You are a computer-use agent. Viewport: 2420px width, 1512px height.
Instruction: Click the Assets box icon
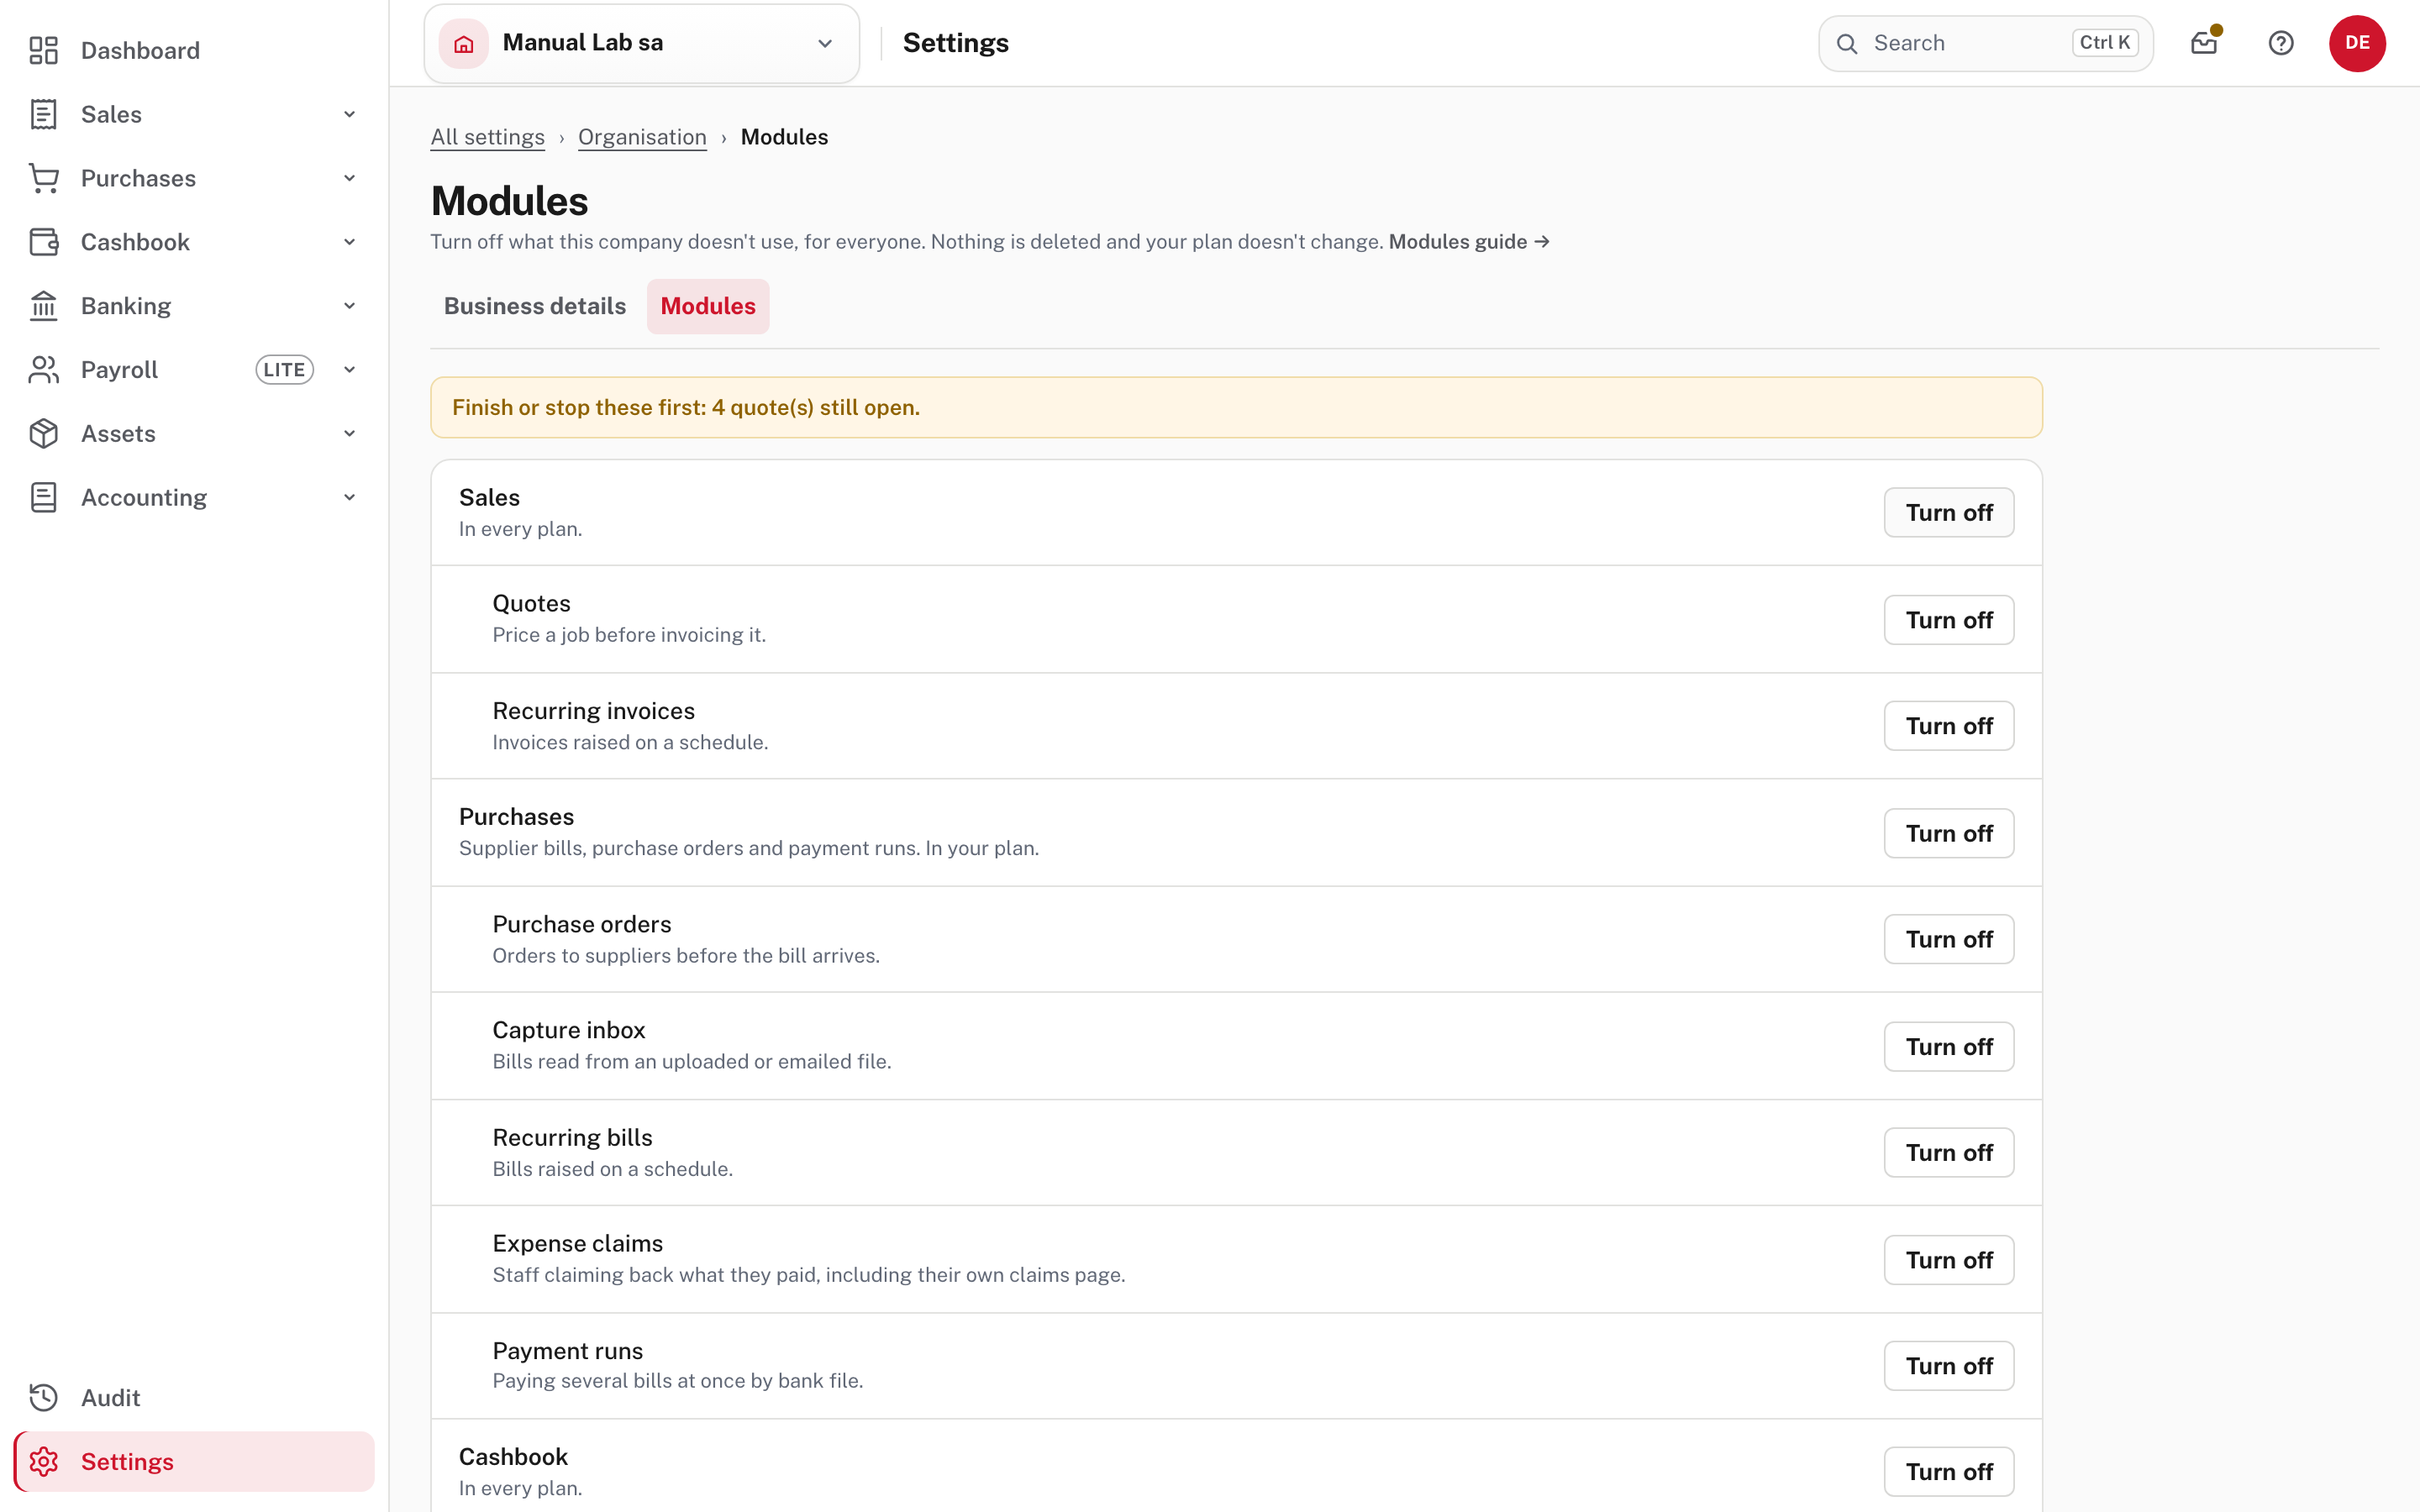coord(43,433)
